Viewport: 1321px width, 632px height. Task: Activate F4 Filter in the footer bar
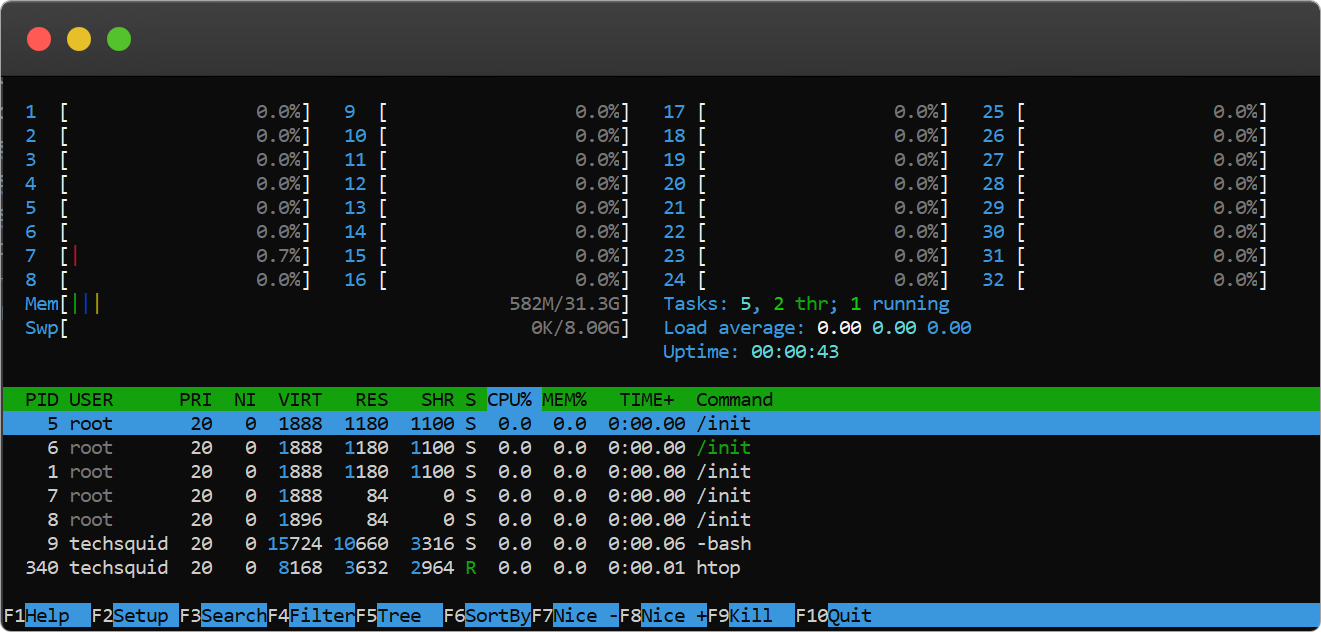coord(311,616)
